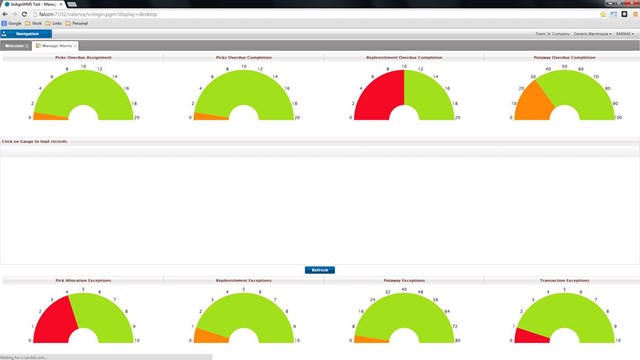
Task: Click the Transaction Exceptions title
Action: [564, 280]
